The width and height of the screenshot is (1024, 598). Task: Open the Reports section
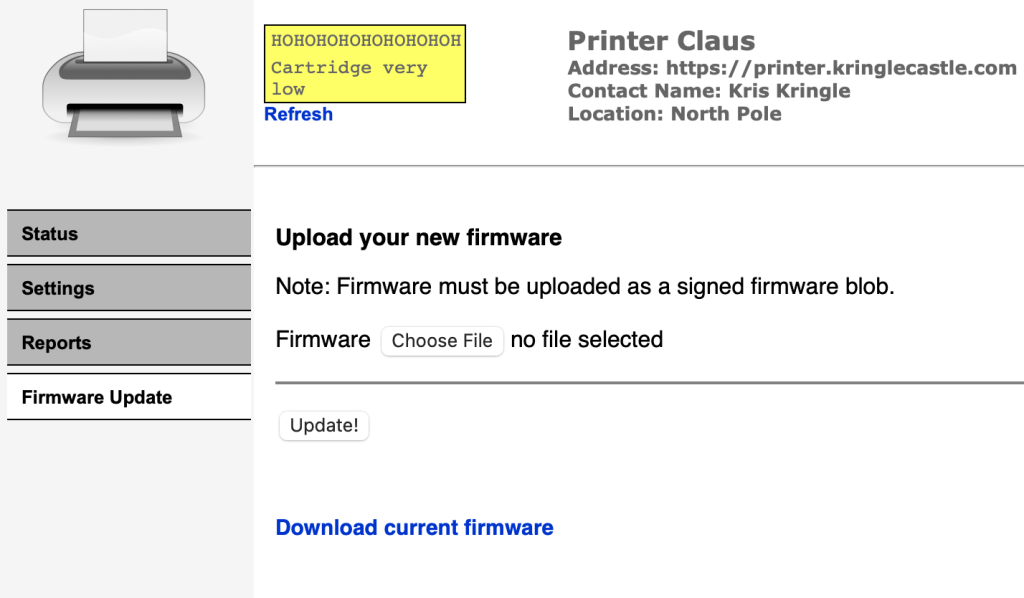pyautogui.click(x=128, y=343)
